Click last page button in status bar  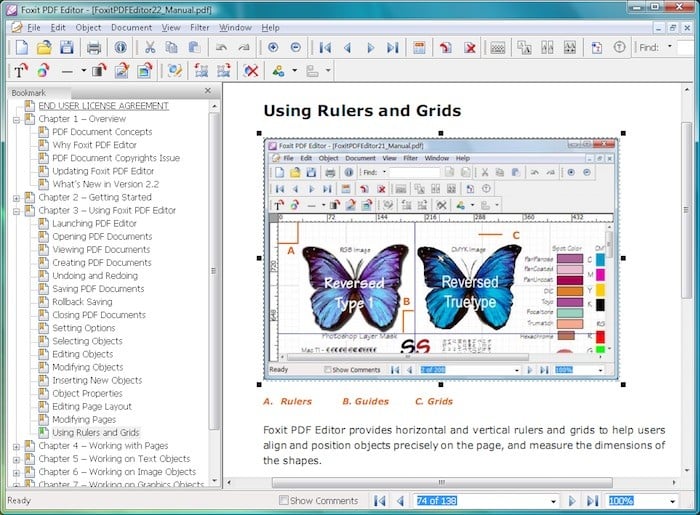(592, 501)
